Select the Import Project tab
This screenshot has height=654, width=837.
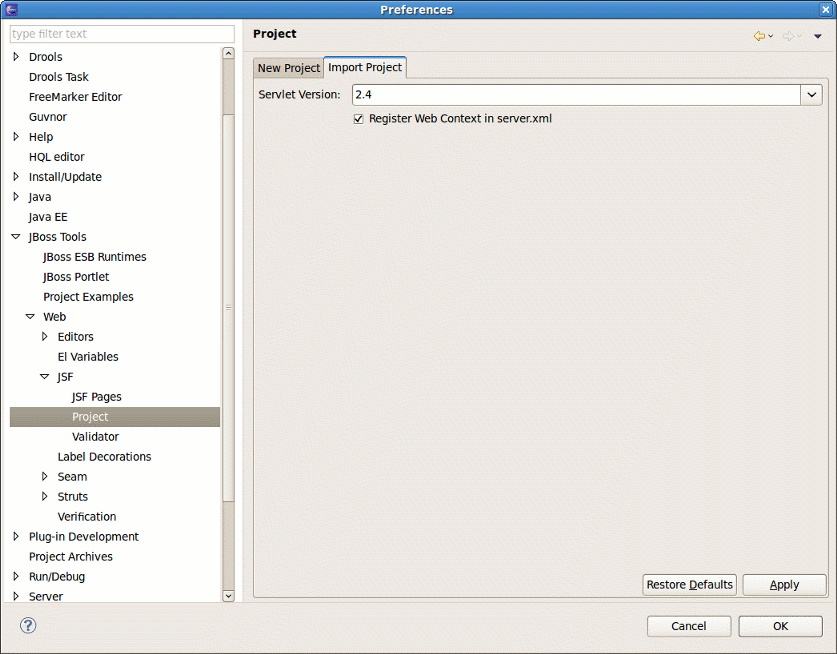(365, 67)
